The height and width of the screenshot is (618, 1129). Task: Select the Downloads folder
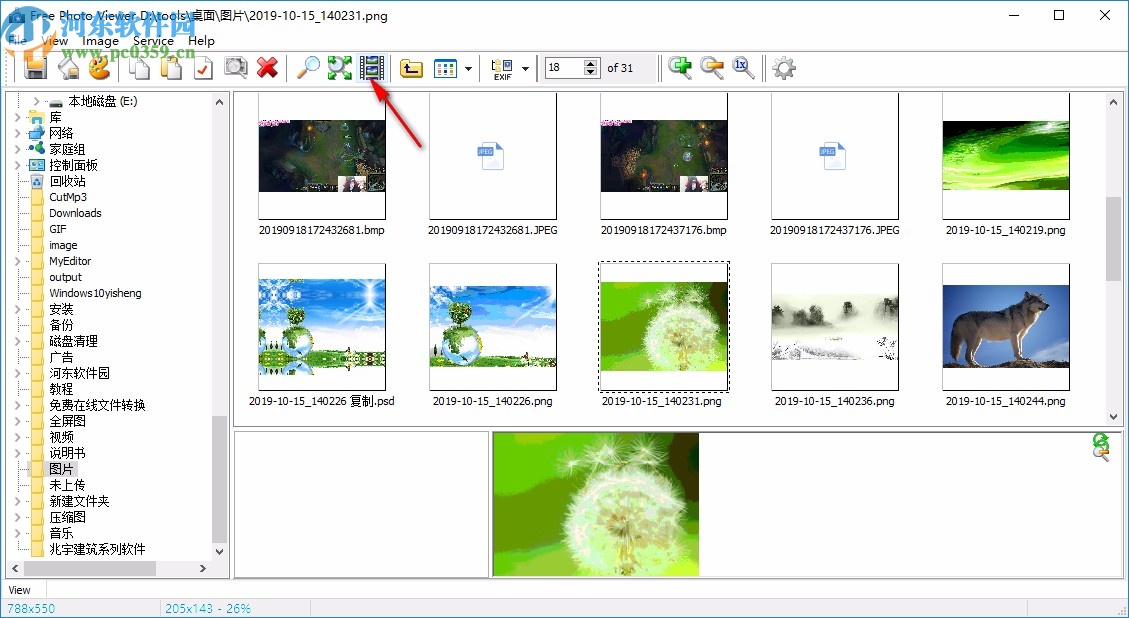coord(73,213)
